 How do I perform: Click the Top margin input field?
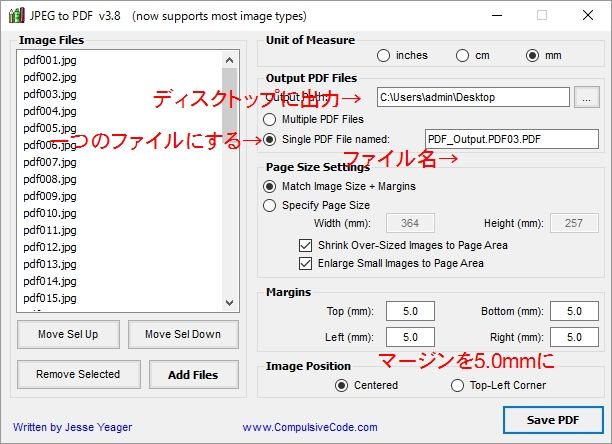coord(410,313)
